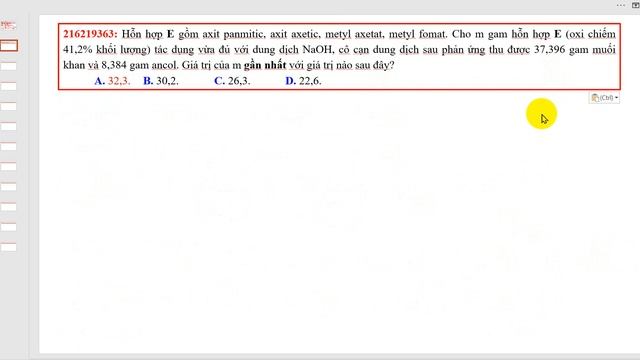Screen dimensions: 640x360
Task: Click the words "metyl fomat"
Action: coord(418,34)
